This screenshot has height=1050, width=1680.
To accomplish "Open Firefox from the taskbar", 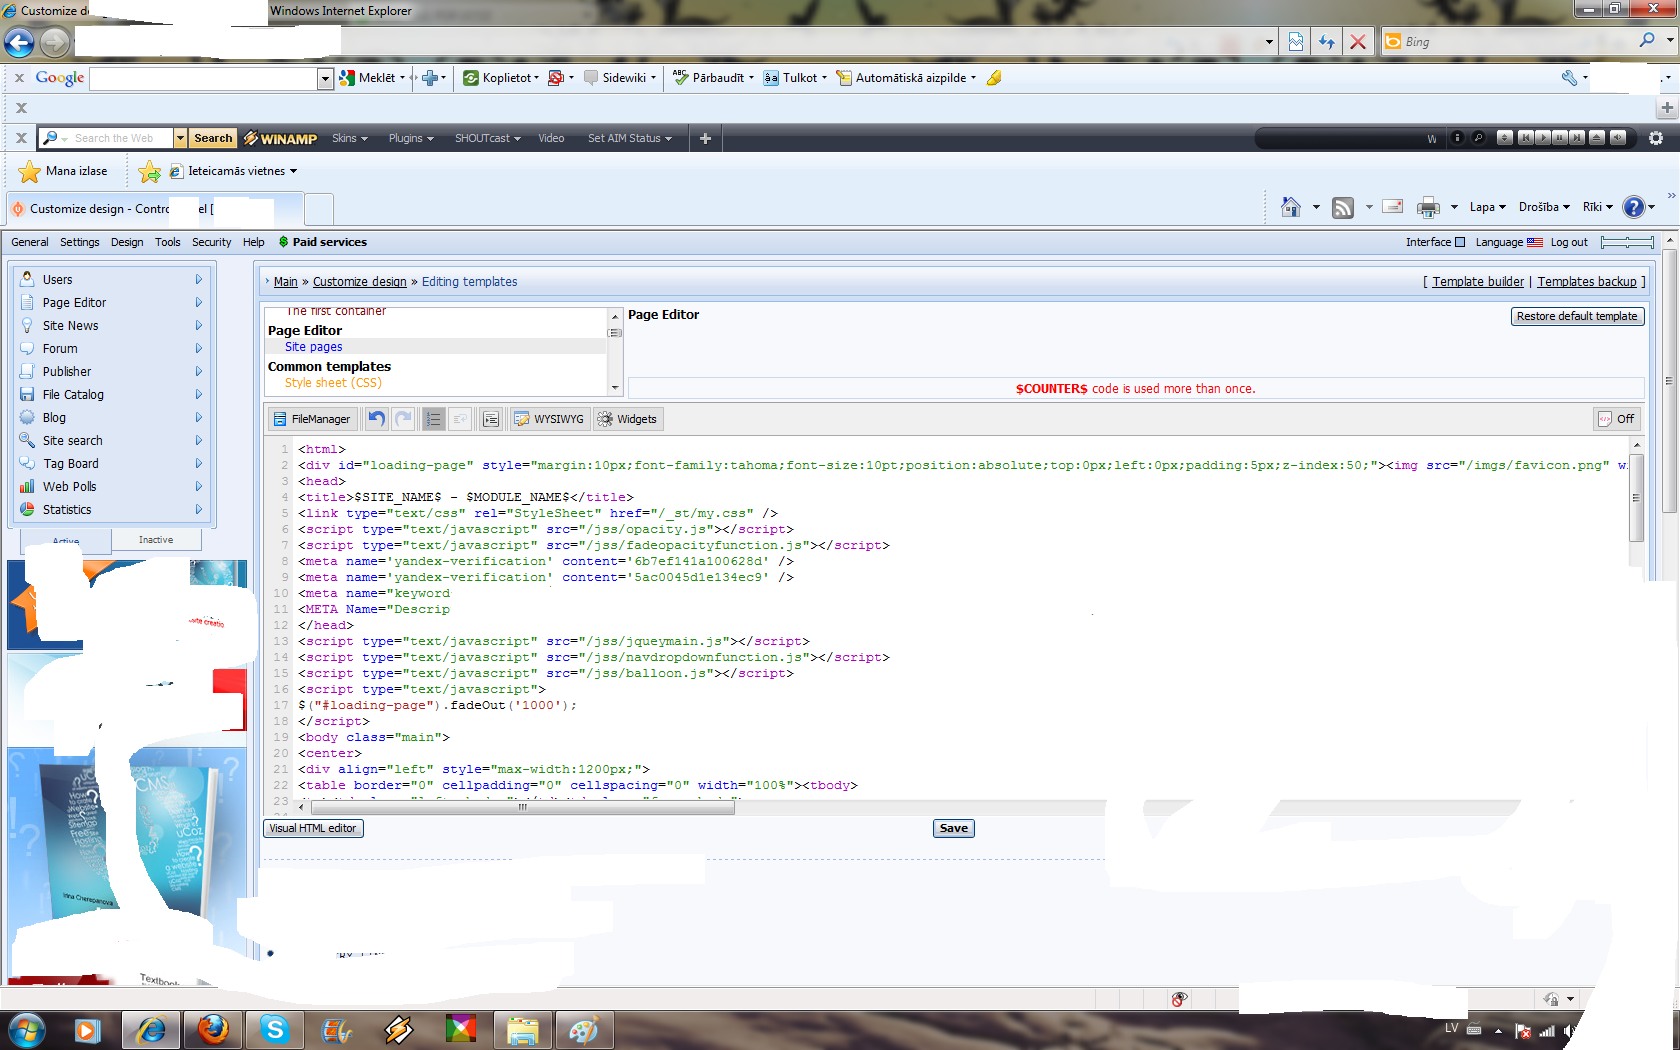I will tap(213, 1030).
